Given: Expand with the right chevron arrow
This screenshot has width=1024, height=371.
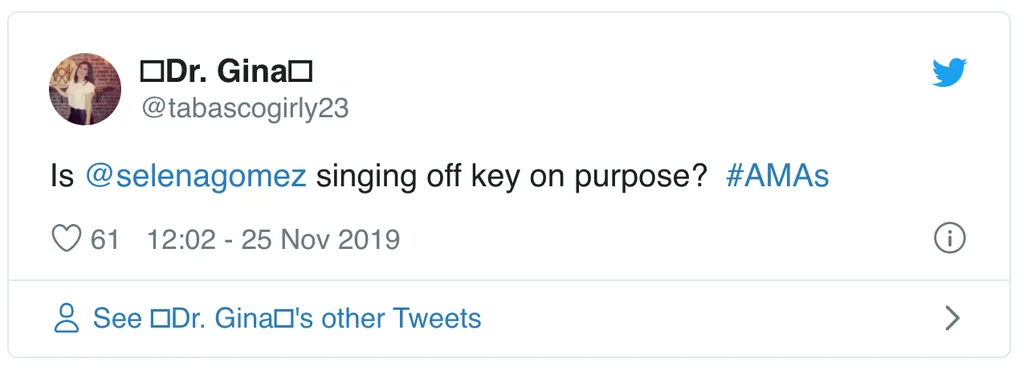Looking at the screenshot, I should (x=952, y=318).
